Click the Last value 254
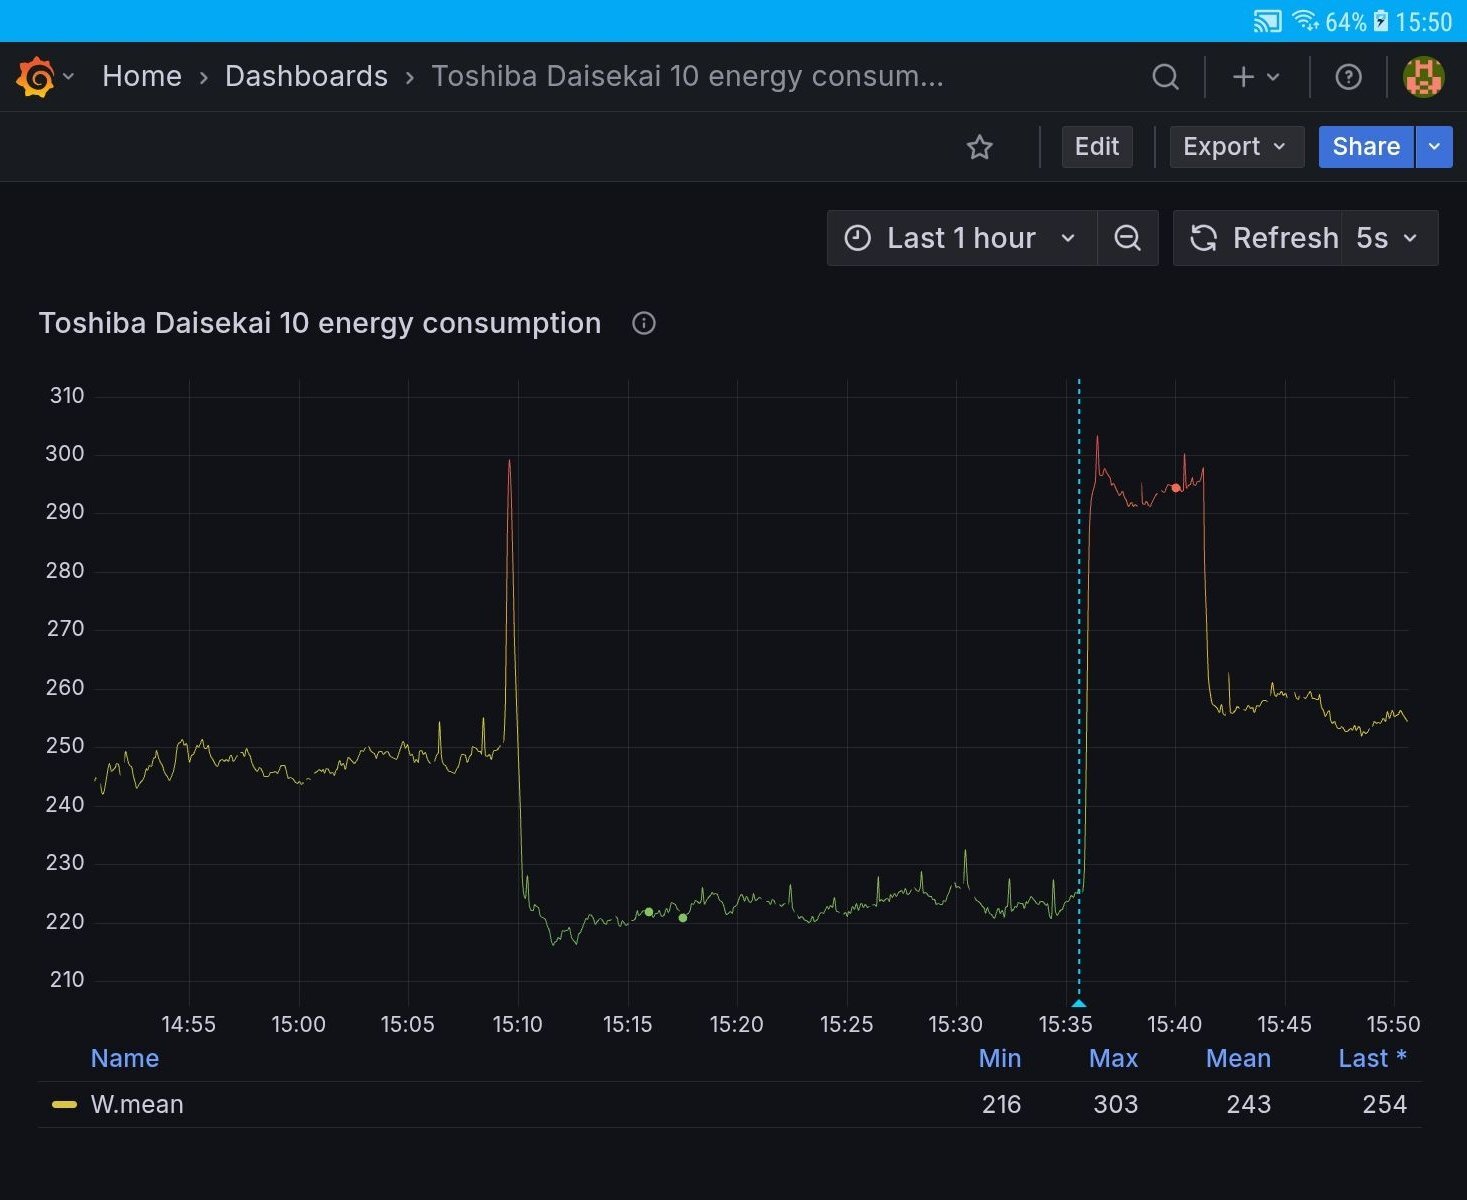This screenshot has height=1200, width=1467. [1385, 1104]
